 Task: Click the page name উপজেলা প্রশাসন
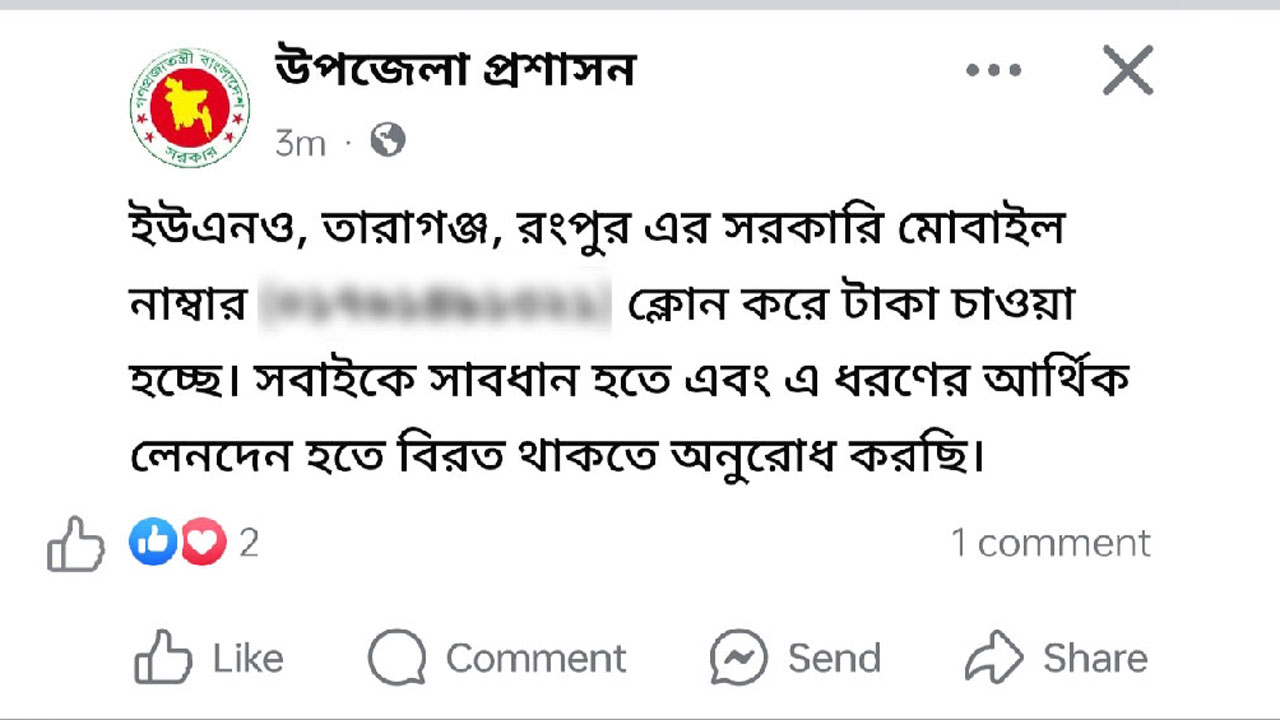point(455,70)
